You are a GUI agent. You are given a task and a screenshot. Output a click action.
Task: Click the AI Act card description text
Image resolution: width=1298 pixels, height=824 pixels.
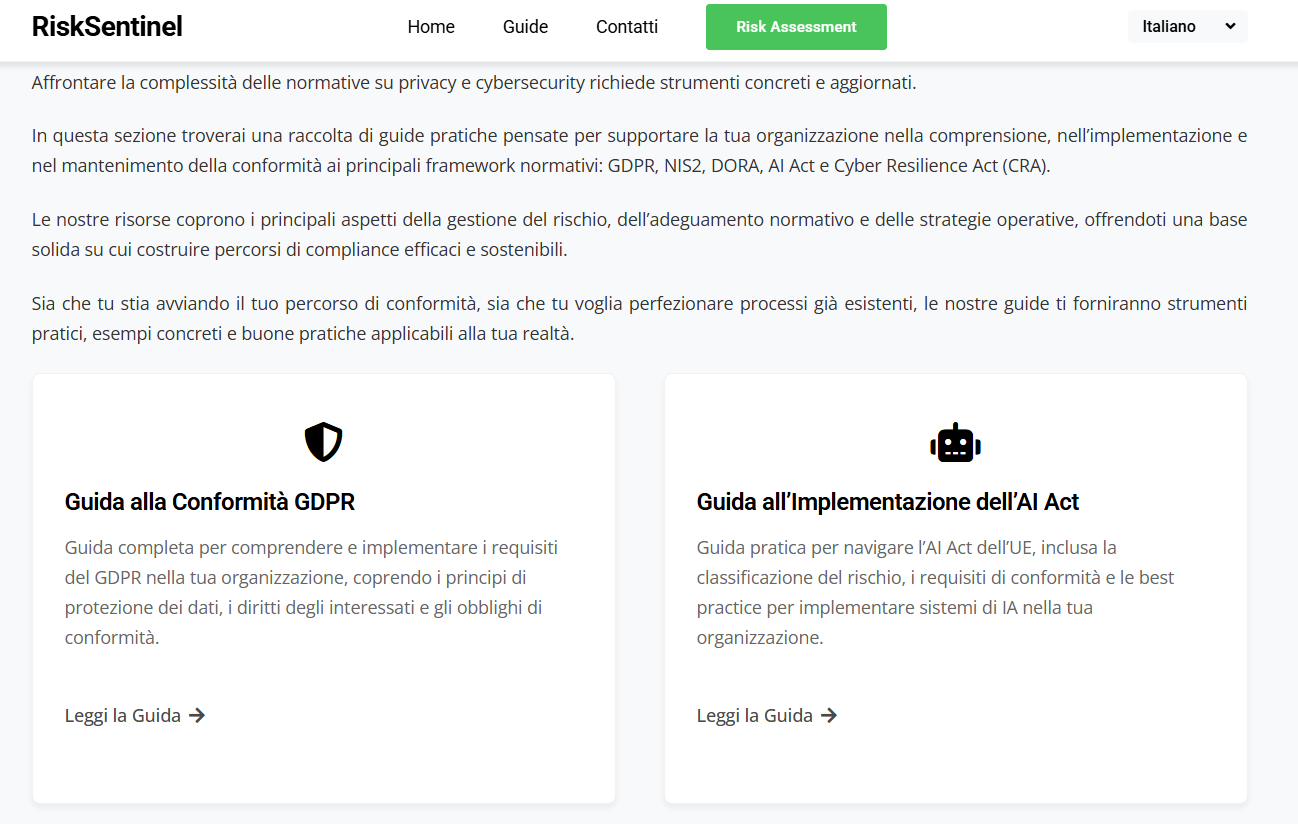(935, 592)
